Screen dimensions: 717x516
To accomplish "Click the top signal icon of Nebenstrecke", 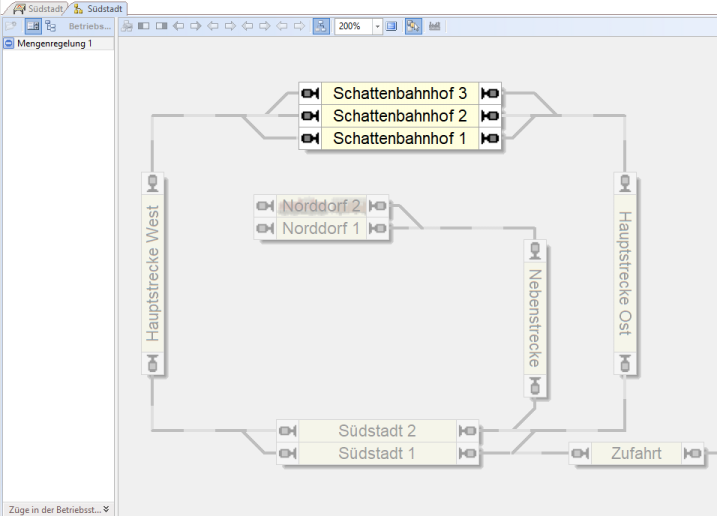I will coord(534,249).
